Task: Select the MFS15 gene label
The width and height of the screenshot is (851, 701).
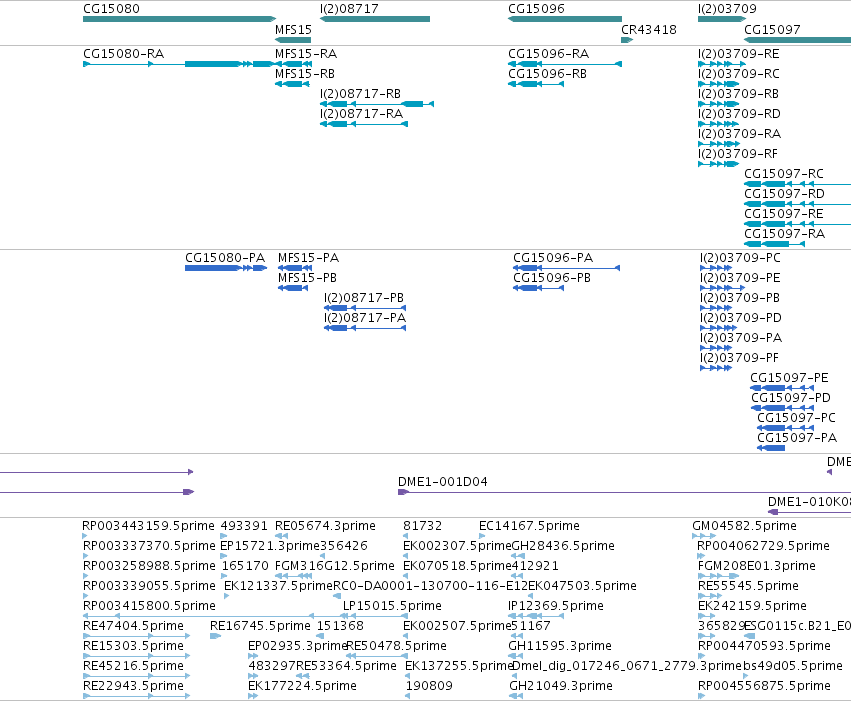Action: click(293, 29)
